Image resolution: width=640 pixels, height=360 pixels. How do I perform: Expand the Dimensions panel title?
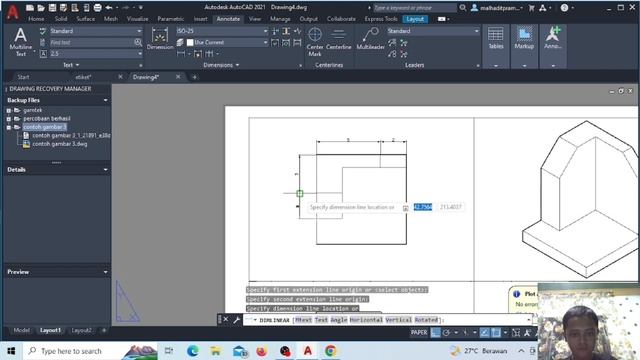[221, 65]
